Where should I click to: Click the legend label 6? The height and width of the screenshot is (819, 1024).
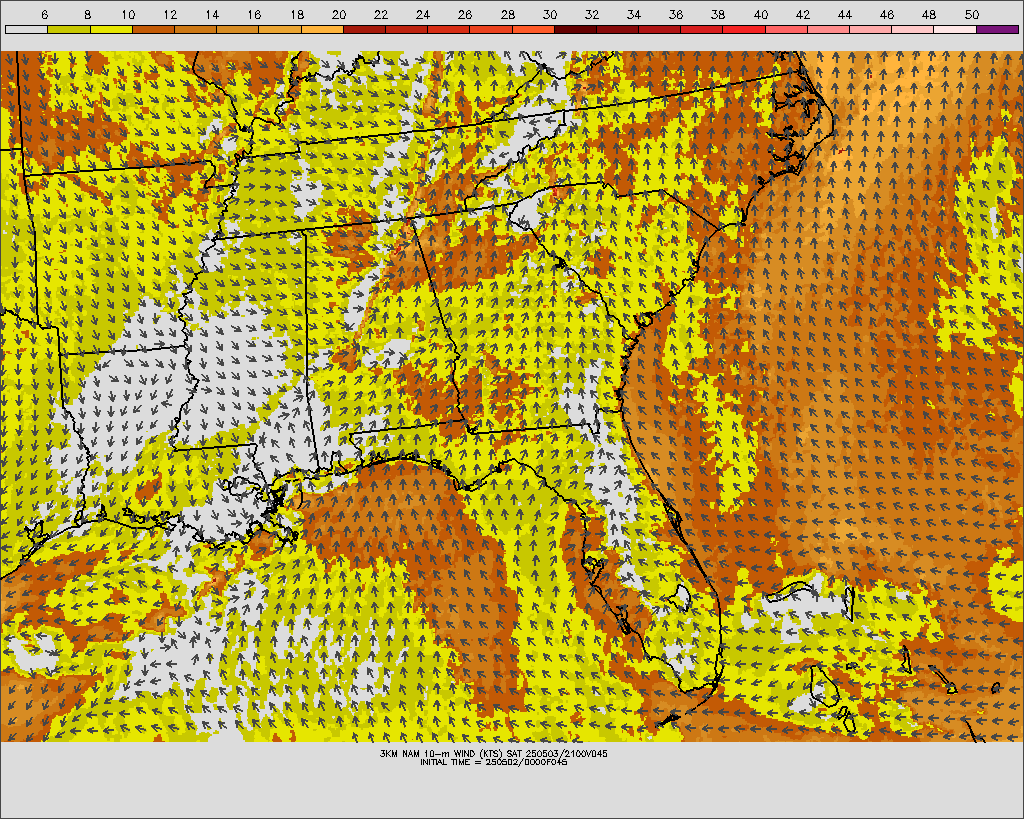tap(44, 15)
